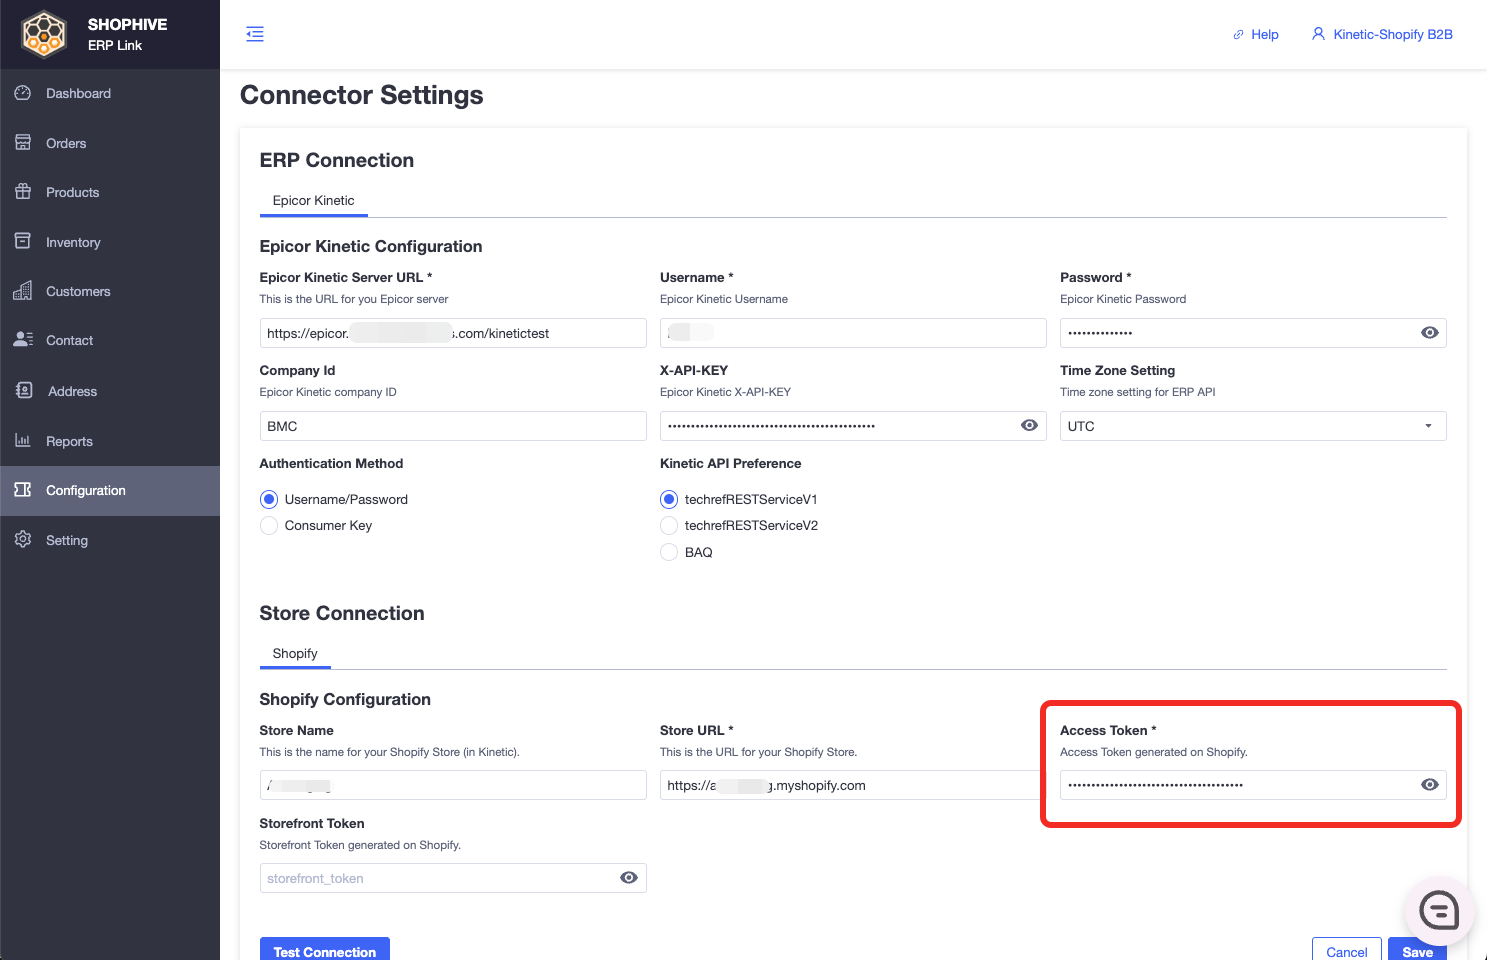Click the Store URL input field
1487x960 pixels.
coord(853,785)
